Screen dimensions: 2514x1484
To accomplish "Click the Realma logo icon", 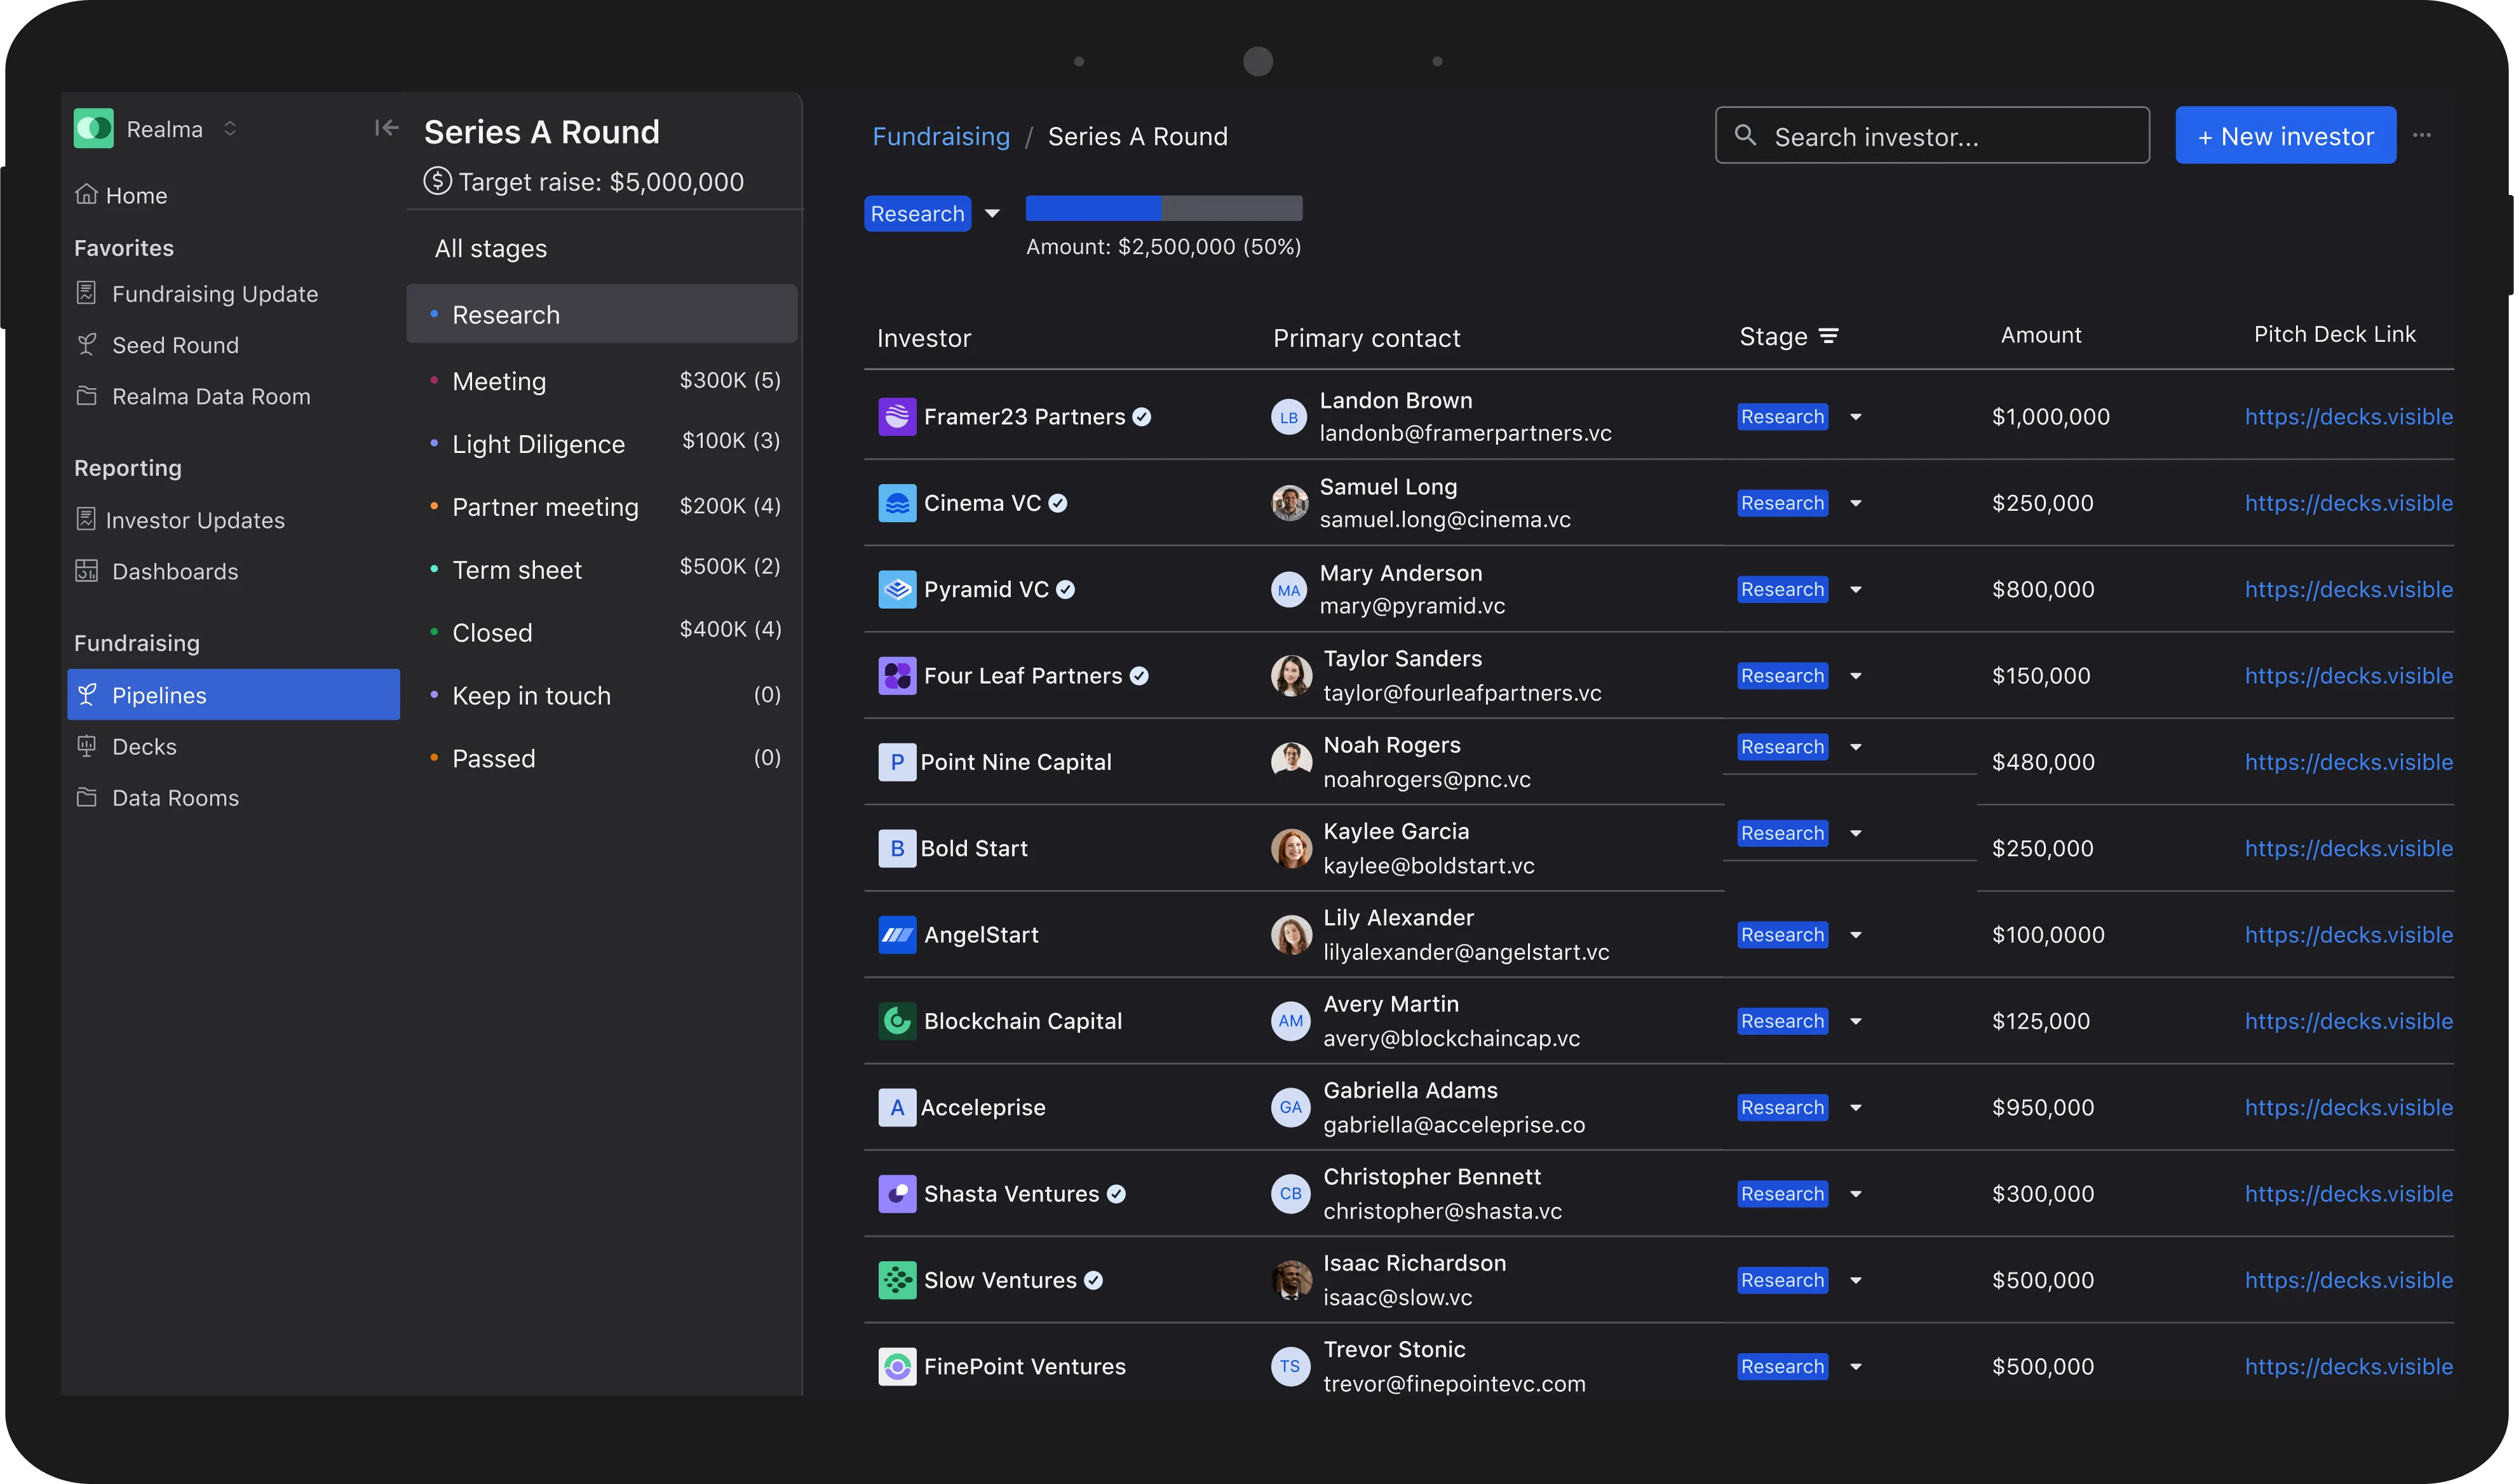I will [94, 129].
